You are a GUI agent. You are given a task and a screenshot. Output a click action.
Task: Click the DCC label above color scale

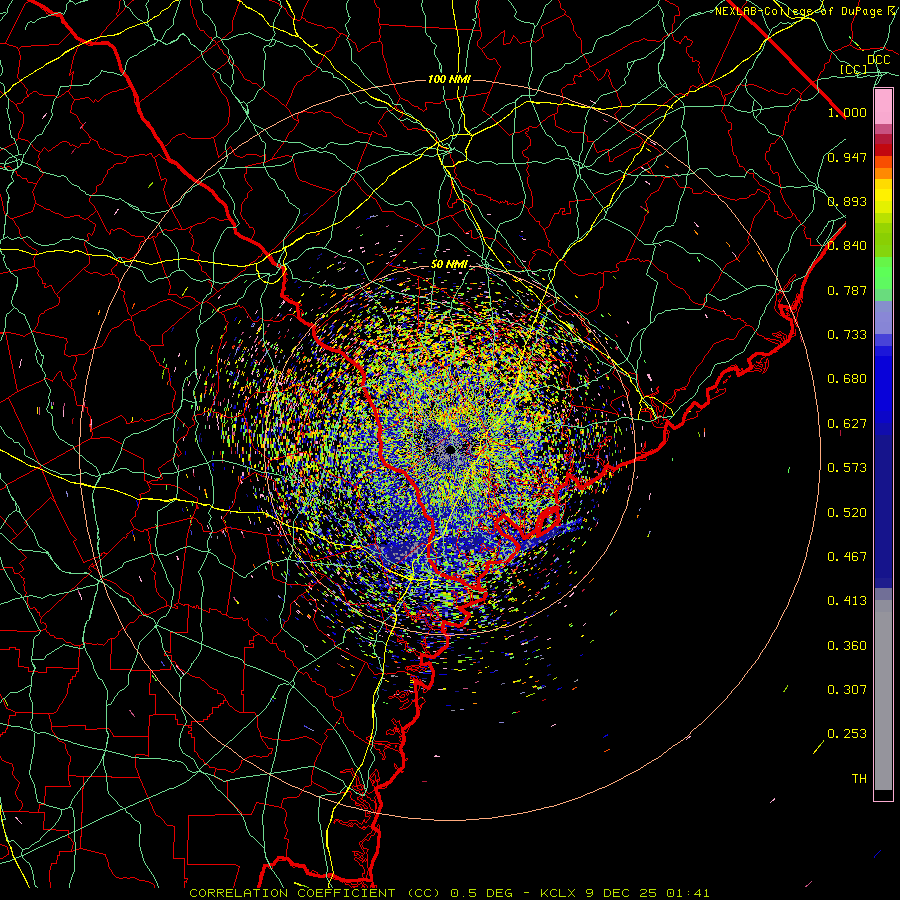coord(879,60)
